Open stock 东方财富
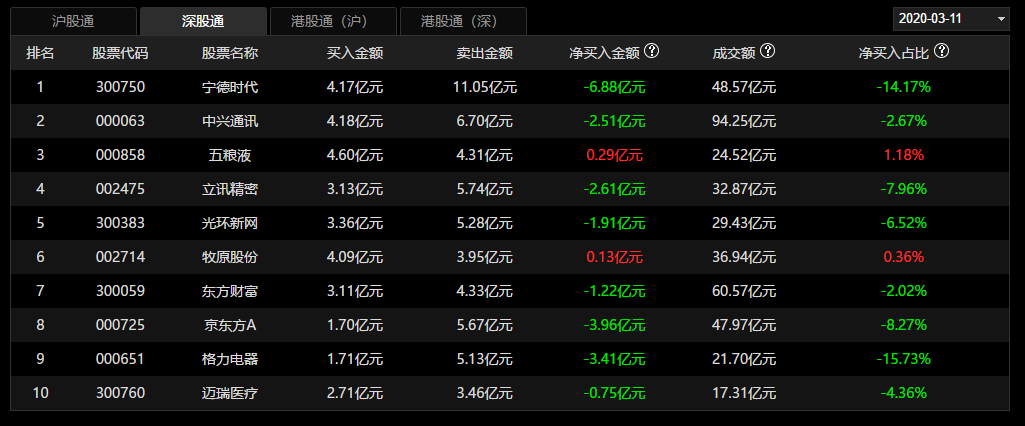The width and height of the screenshot is (1025, 426). tap(230, 291)
